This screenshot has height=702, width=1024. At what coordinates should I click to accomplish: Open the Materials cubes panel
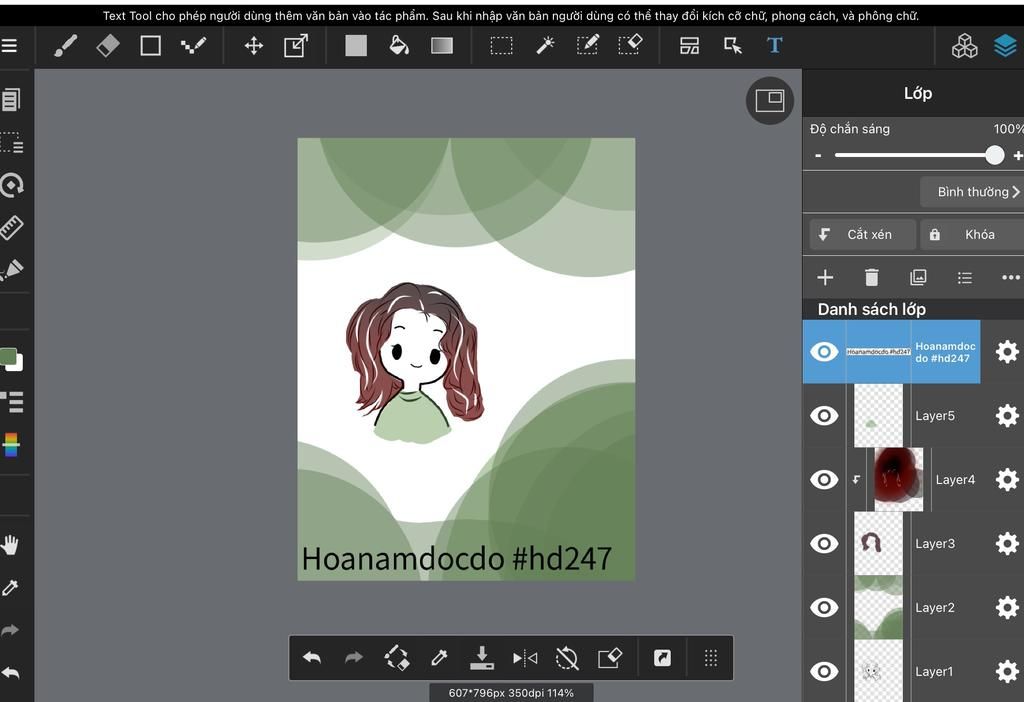(965, 46)
